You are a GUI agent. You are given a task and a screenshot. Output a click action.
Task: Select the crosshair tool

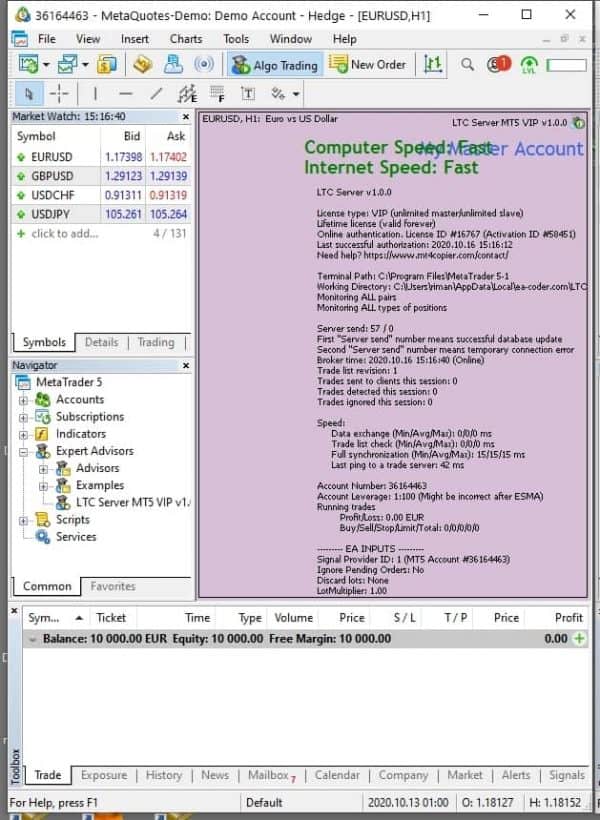click(59, 94)
